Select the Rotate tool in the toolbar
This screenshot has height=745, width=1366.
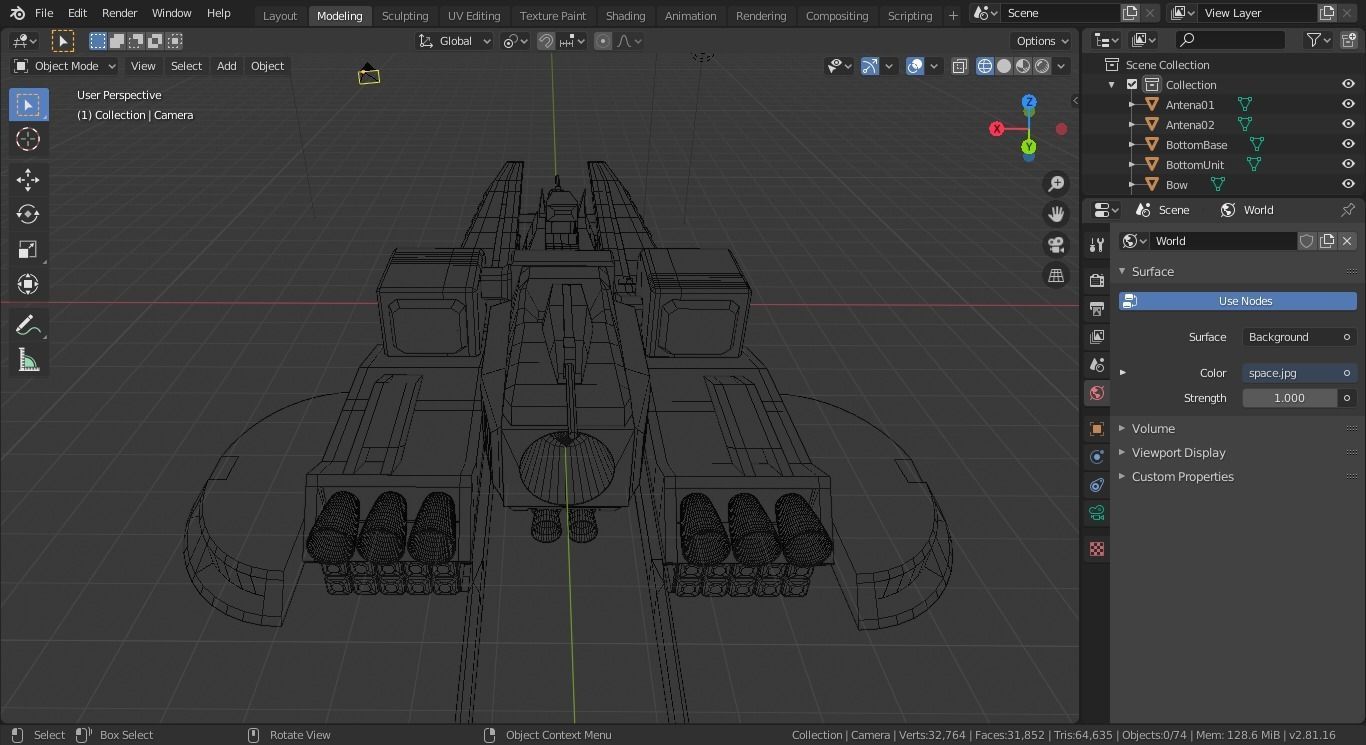pyautogui.click(x=28, y=213)
